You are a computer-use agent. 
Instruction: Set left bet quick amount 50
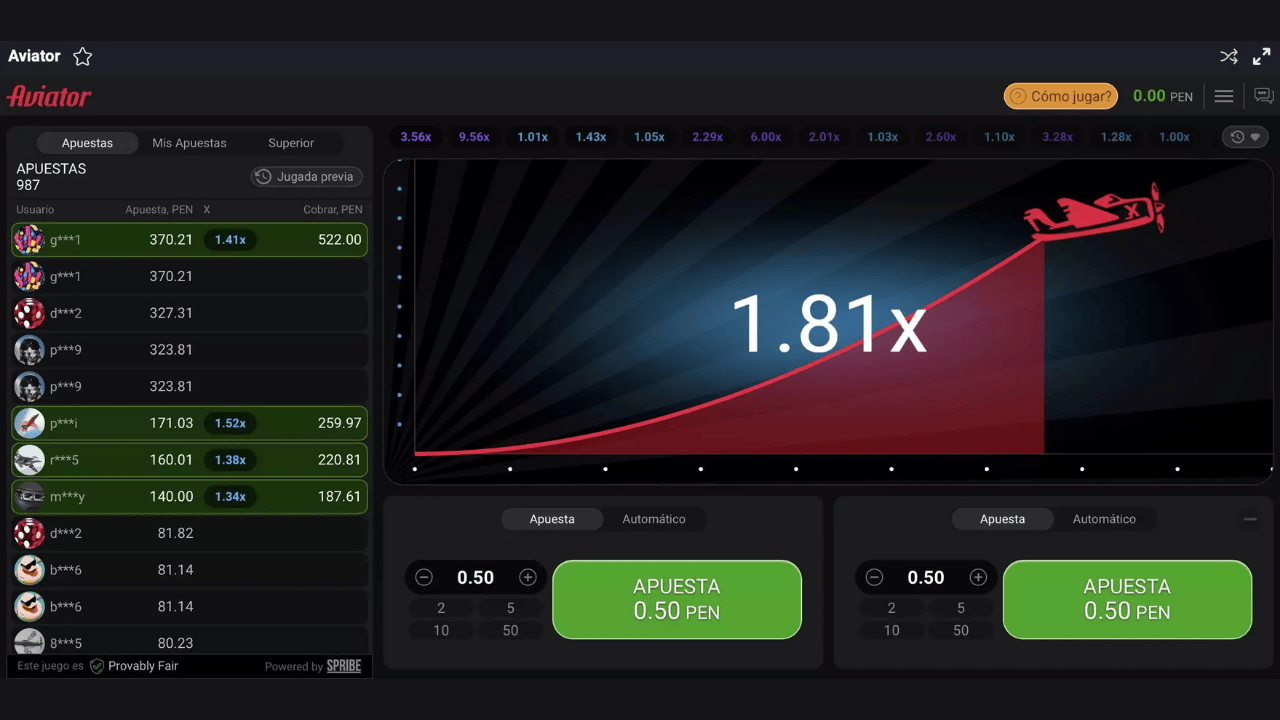pos(510,630)
